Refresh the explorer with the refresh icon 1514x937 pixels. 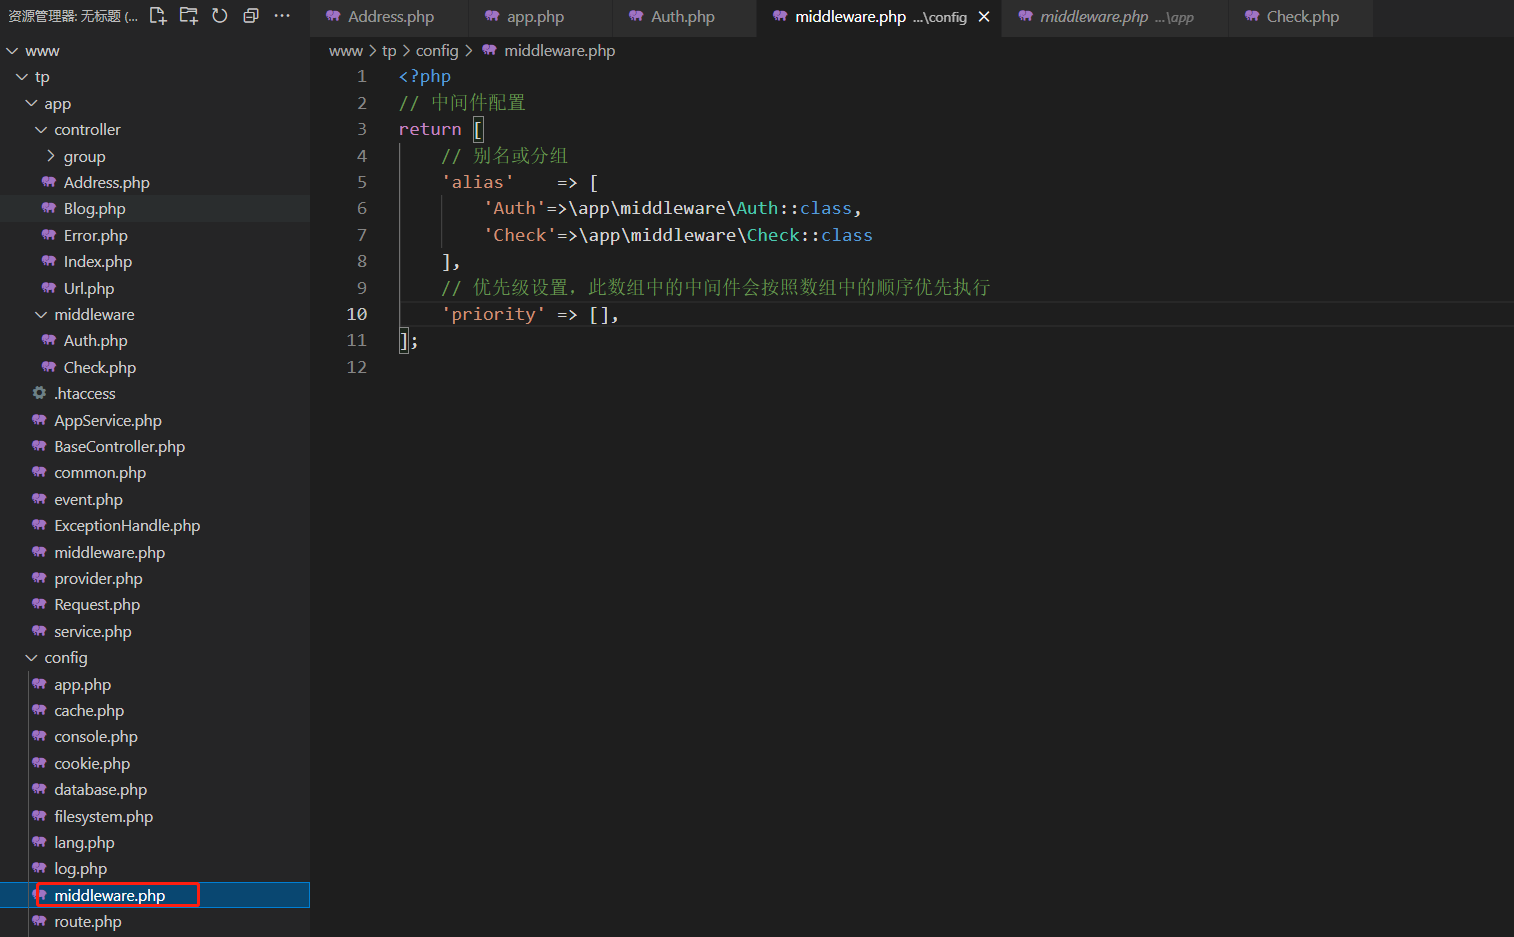[x=220, y=15]
